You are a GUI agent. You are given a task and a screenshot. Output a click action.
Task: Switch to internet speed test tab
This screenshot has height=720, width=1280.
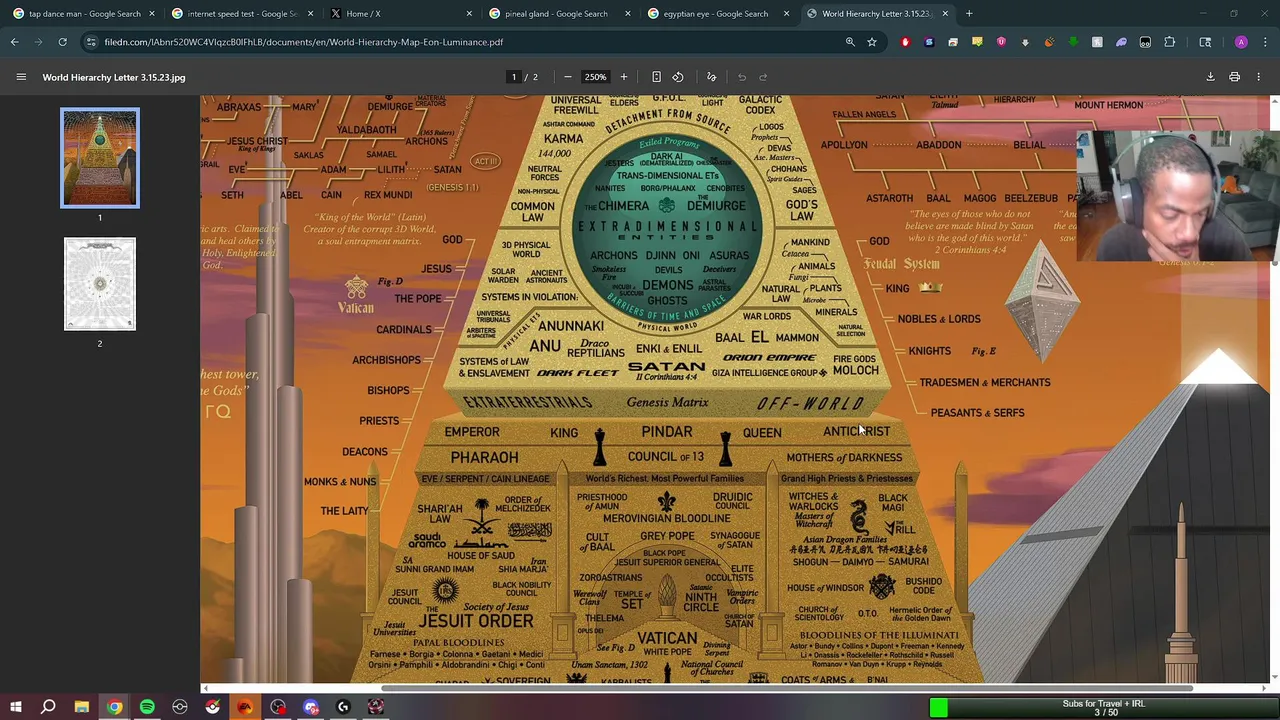click(x=241, y=14)
